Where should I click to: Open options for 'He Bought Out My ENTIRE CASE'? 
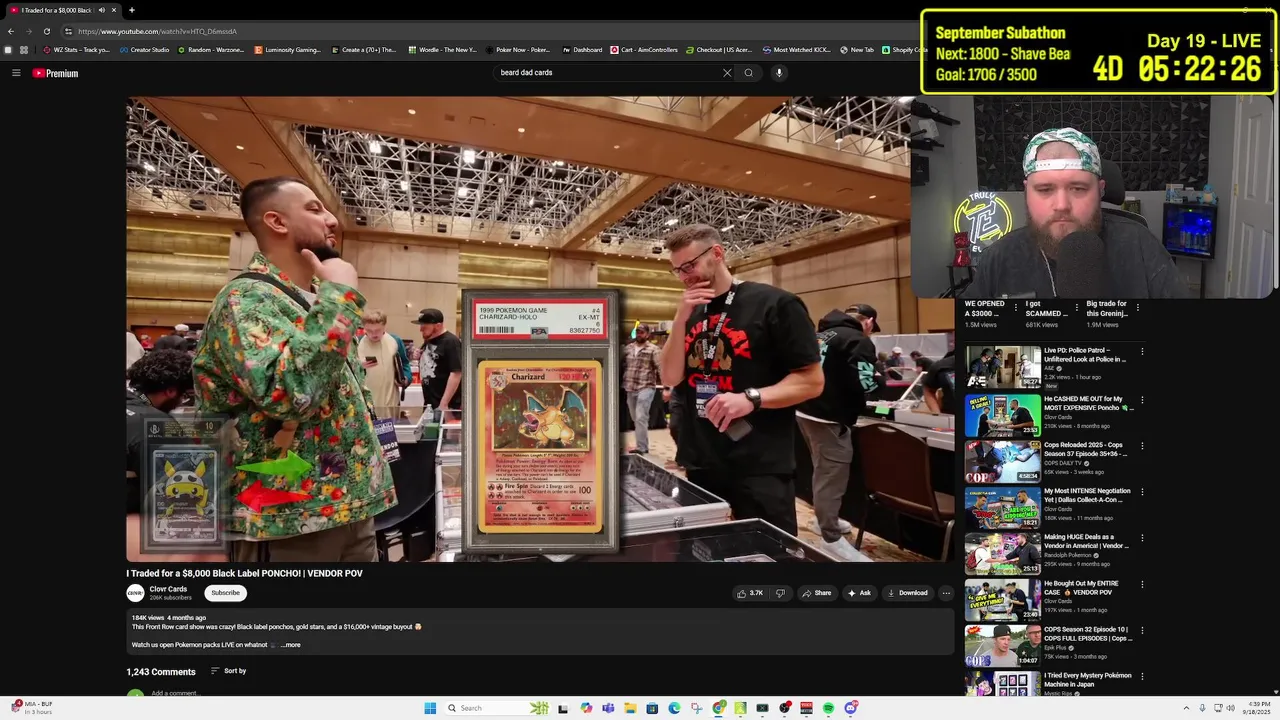[1142, 585]
